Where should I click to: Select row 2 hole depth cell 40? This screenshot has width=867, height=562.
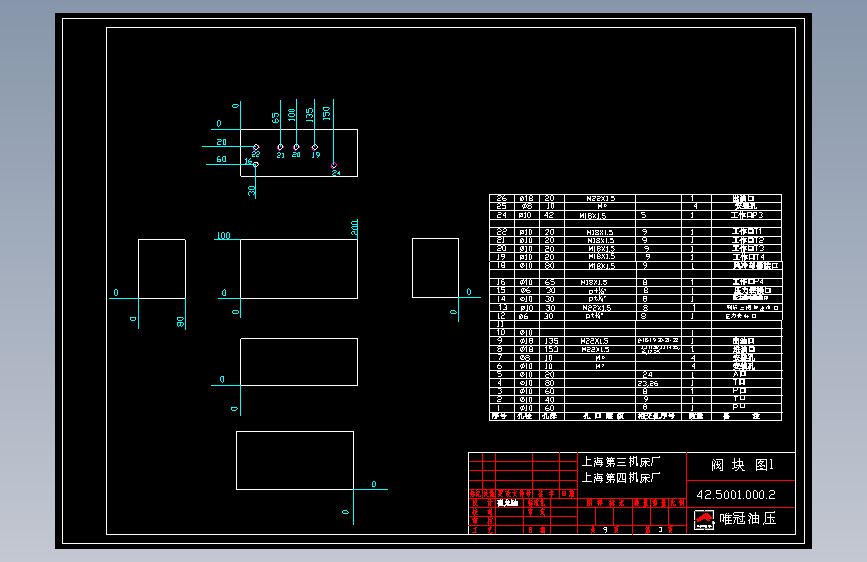pos(550,400)
